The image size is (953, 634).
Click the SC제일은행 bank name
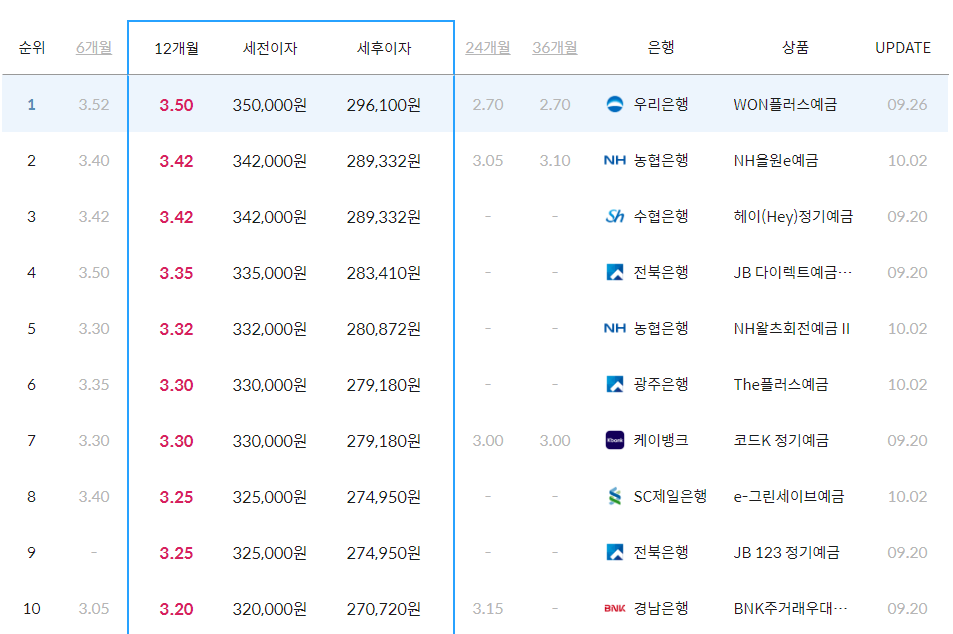(670, 496)
